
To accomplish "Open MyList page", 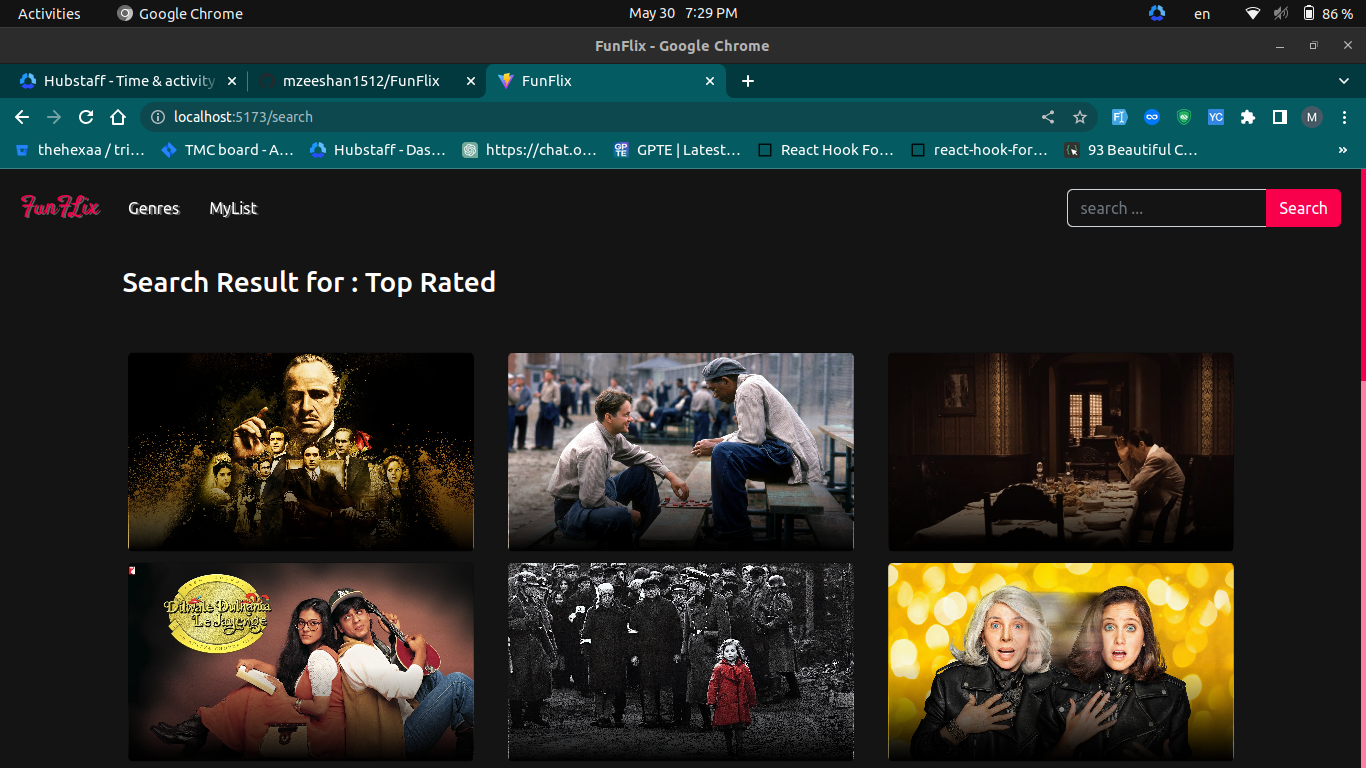I will point(233,208).
